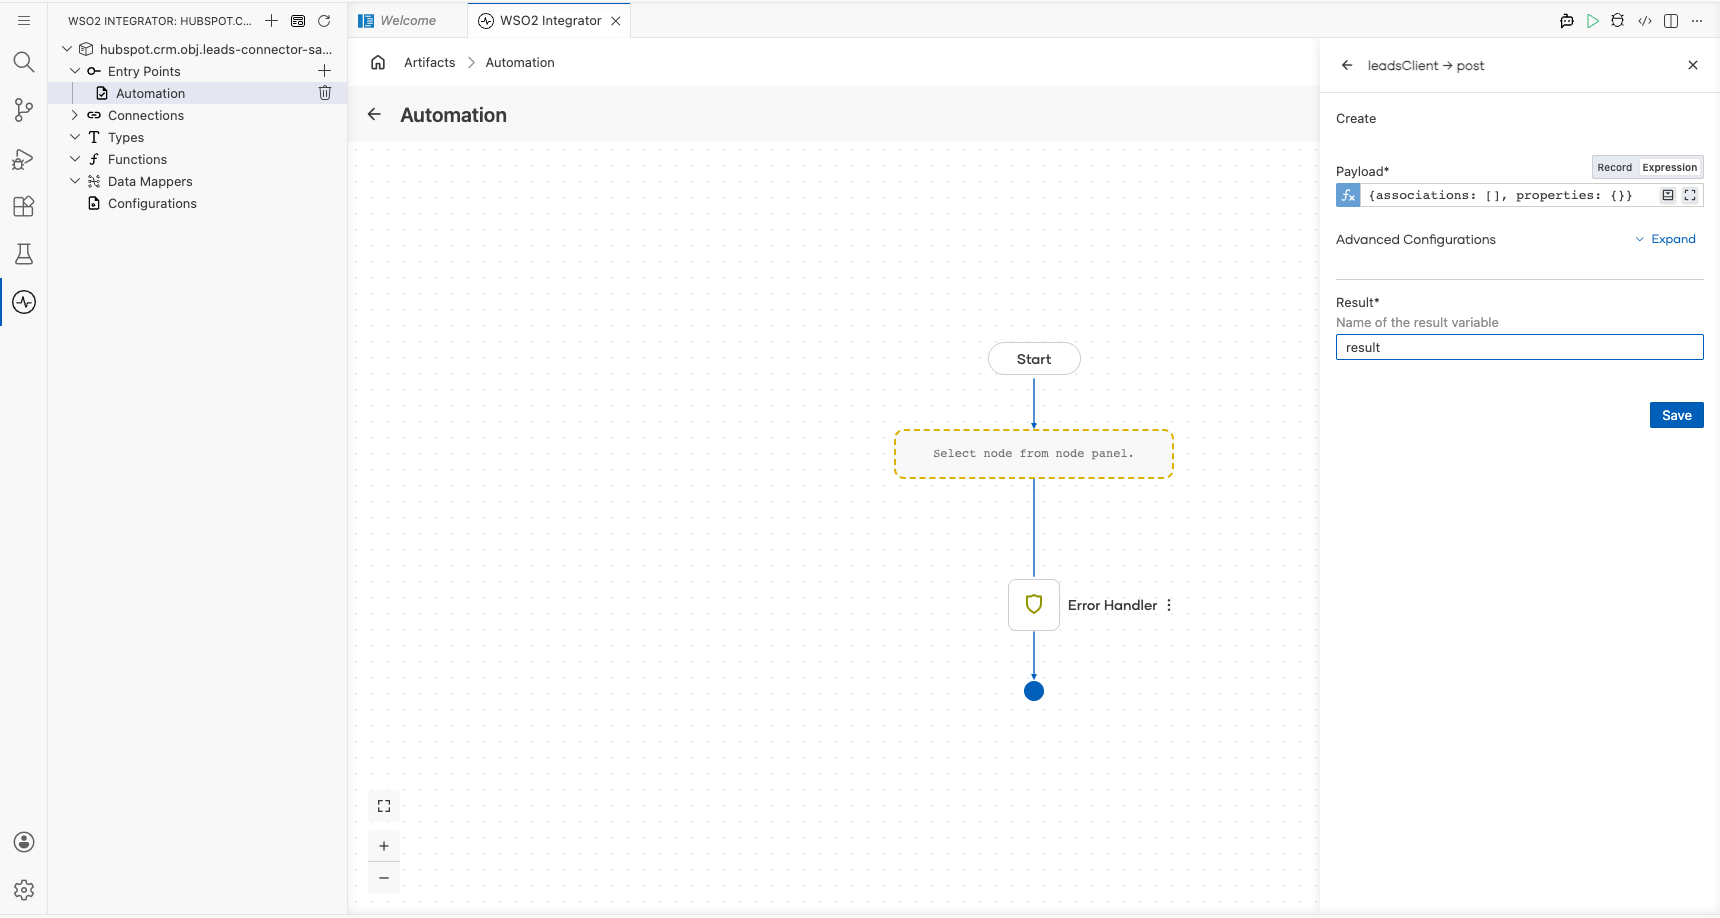Click the Start node in the diagram
Viewport: 1720px width, 918px height.
click(x=1034, y=359)
